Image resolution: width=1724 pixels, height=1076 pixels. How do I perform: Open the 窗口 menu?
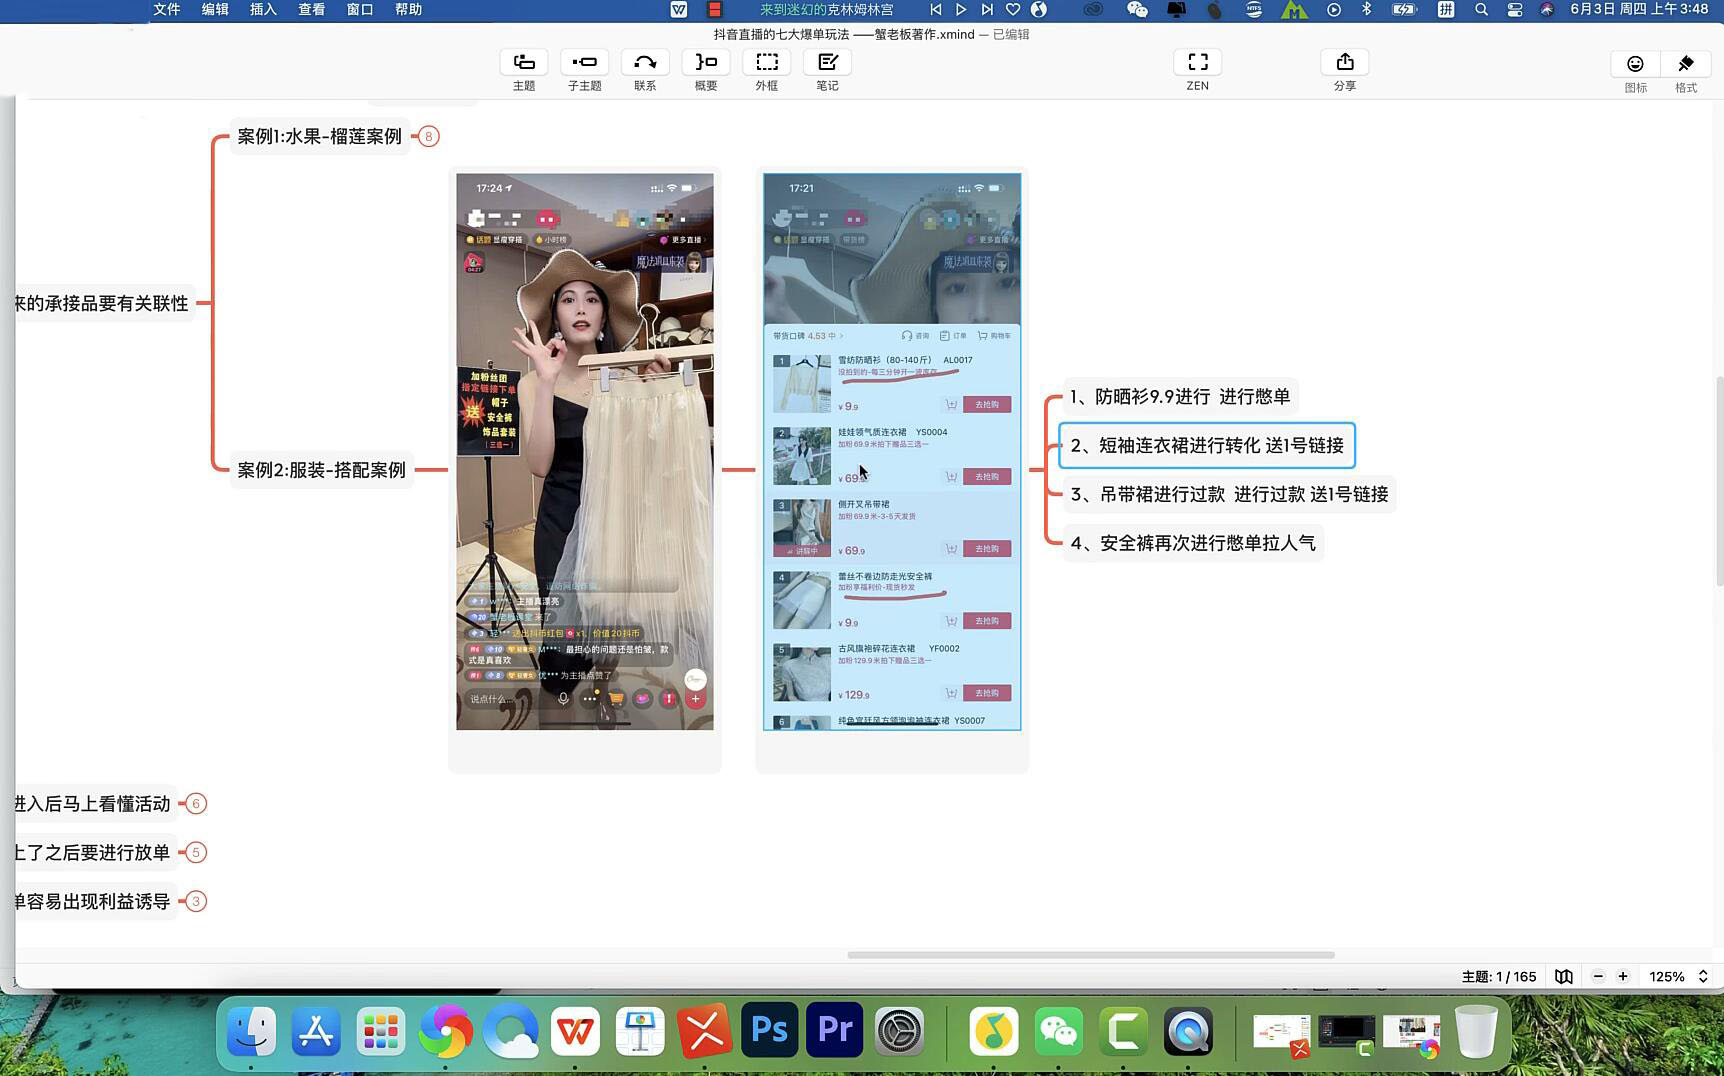pos(360,9)
